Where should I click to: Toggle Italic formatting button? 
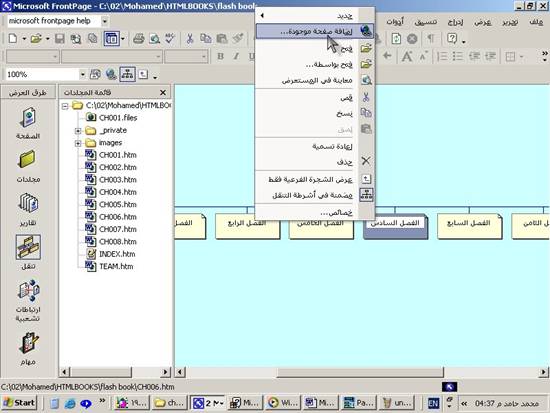[x=236, y=56]
